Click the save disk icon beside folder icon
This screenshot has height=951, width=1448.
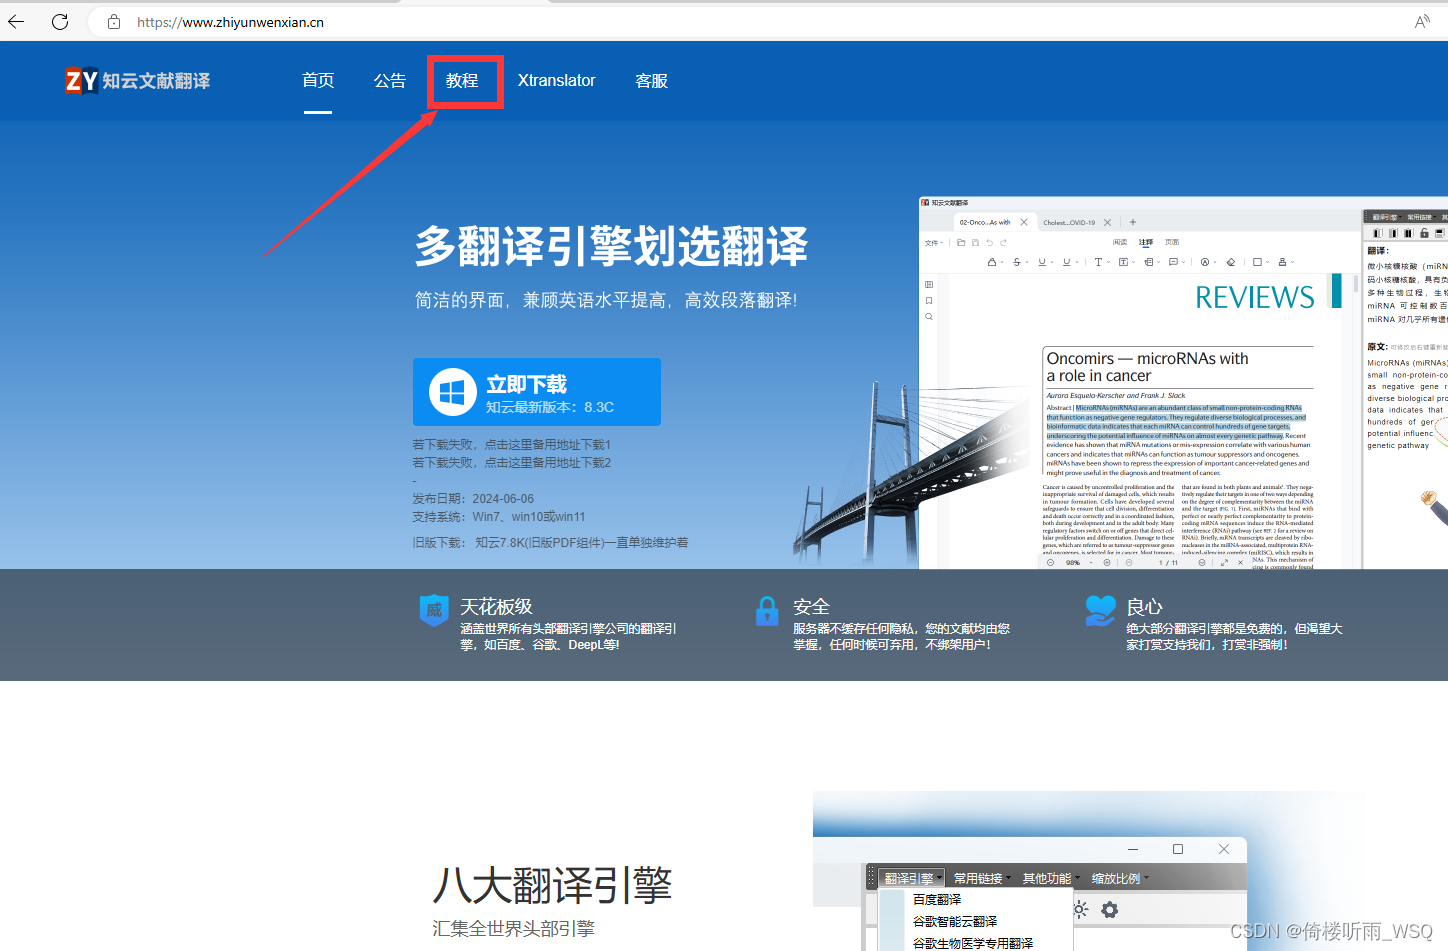pyautogui.click(x=975, y=242)
